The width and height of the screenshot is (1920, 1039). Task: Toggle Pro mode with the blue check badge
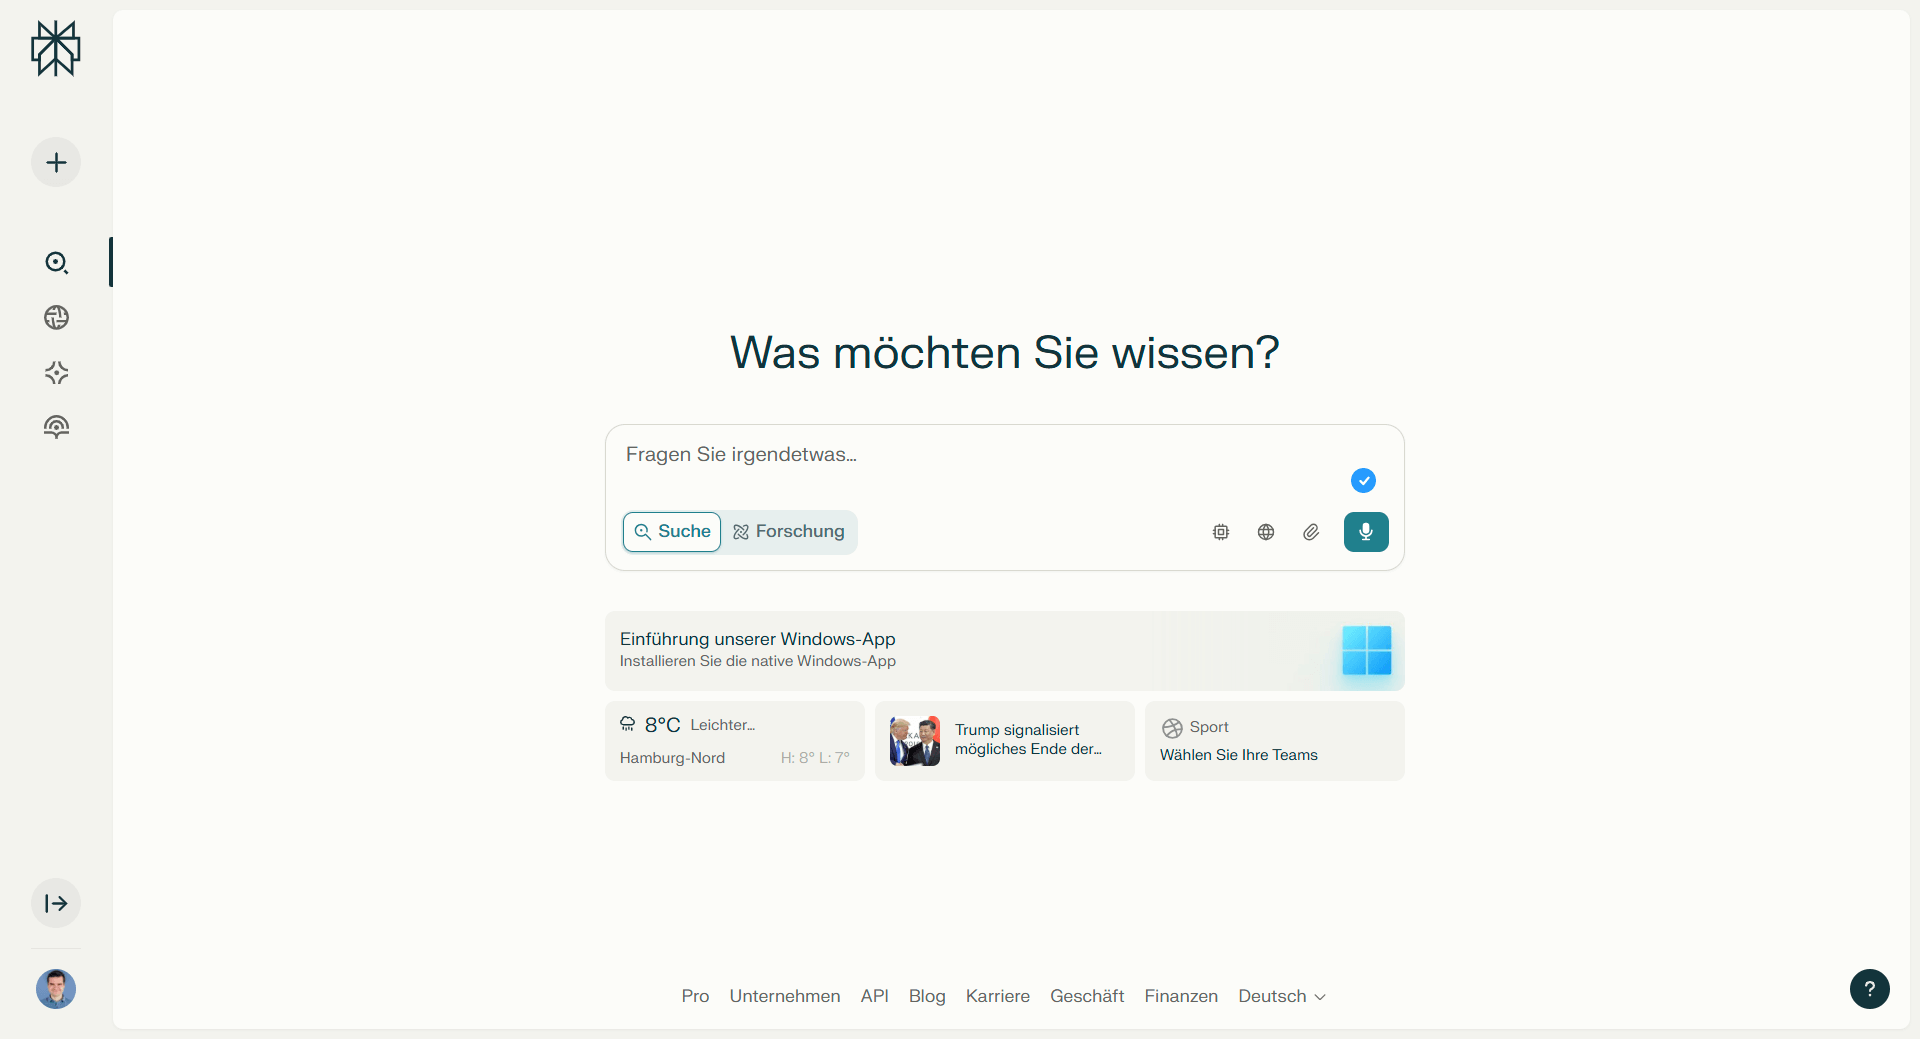1363,480
